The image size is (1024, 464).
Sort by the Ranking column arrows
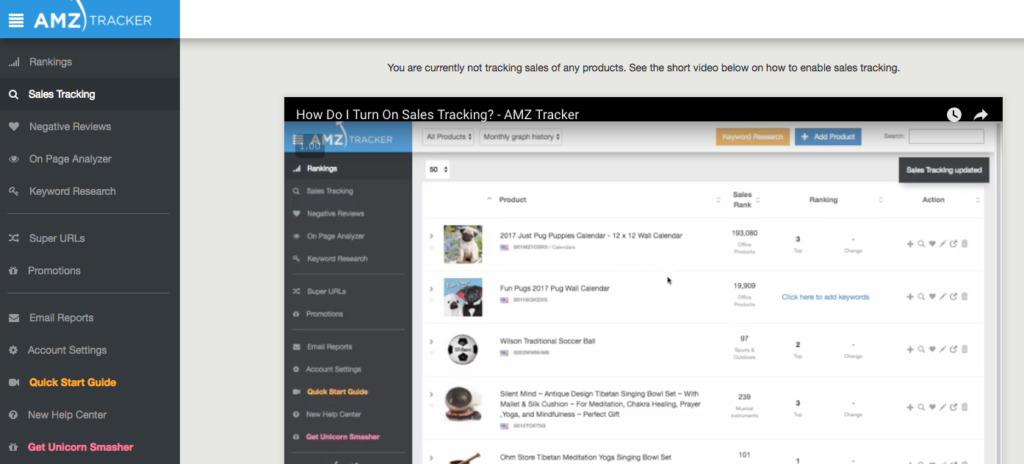(x=880, y=200)
